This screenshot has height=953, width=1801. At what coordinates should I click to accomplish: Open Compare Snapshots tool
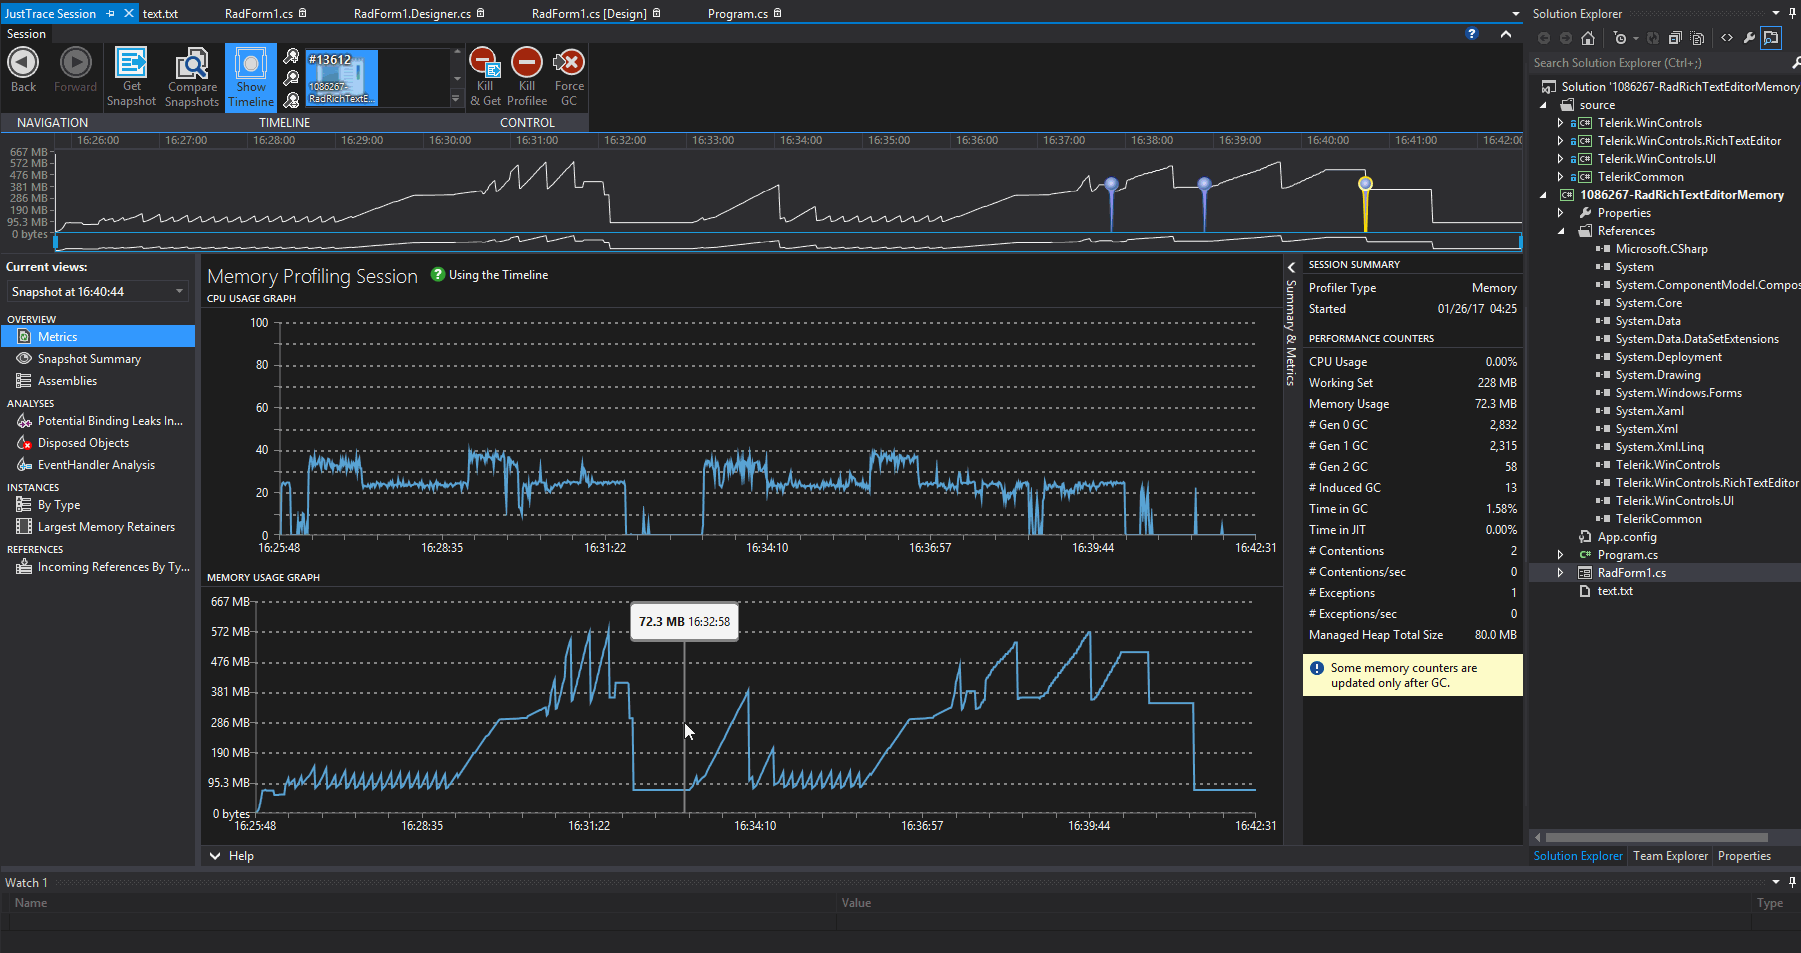click(191, 64)
